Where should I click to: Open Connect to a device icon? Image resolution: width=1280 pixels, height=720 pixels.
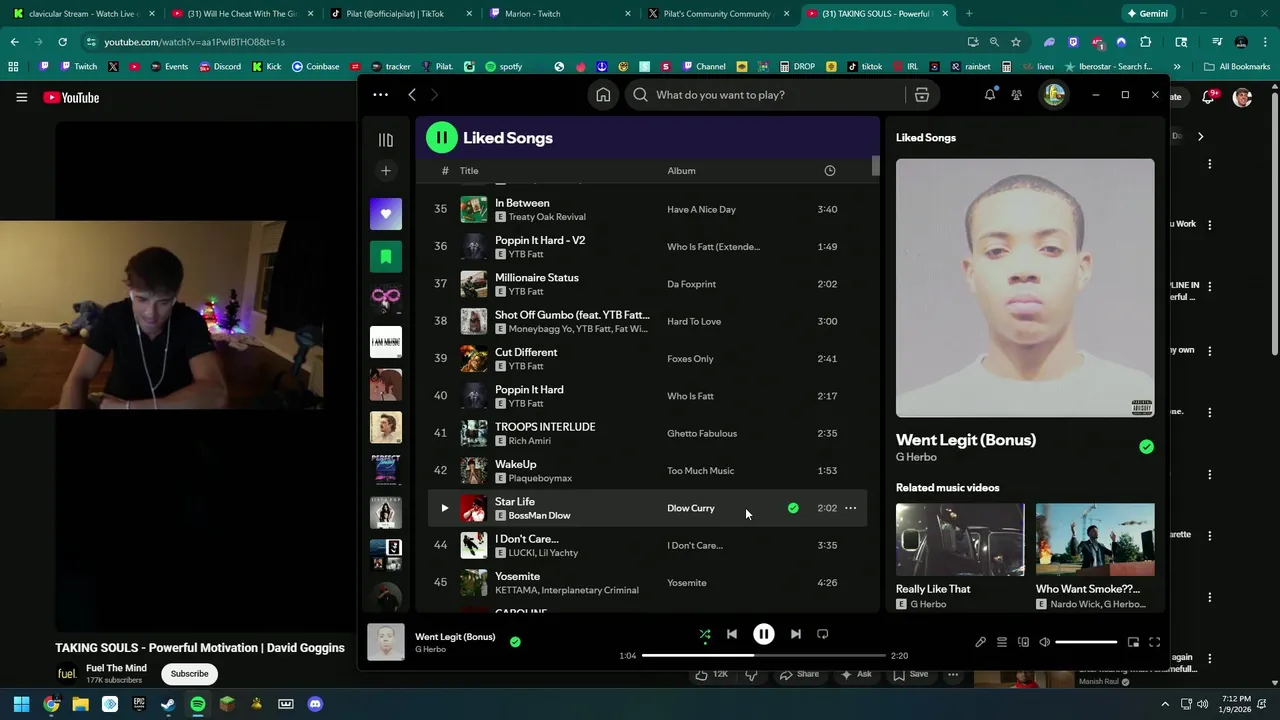coord(1023,642)
